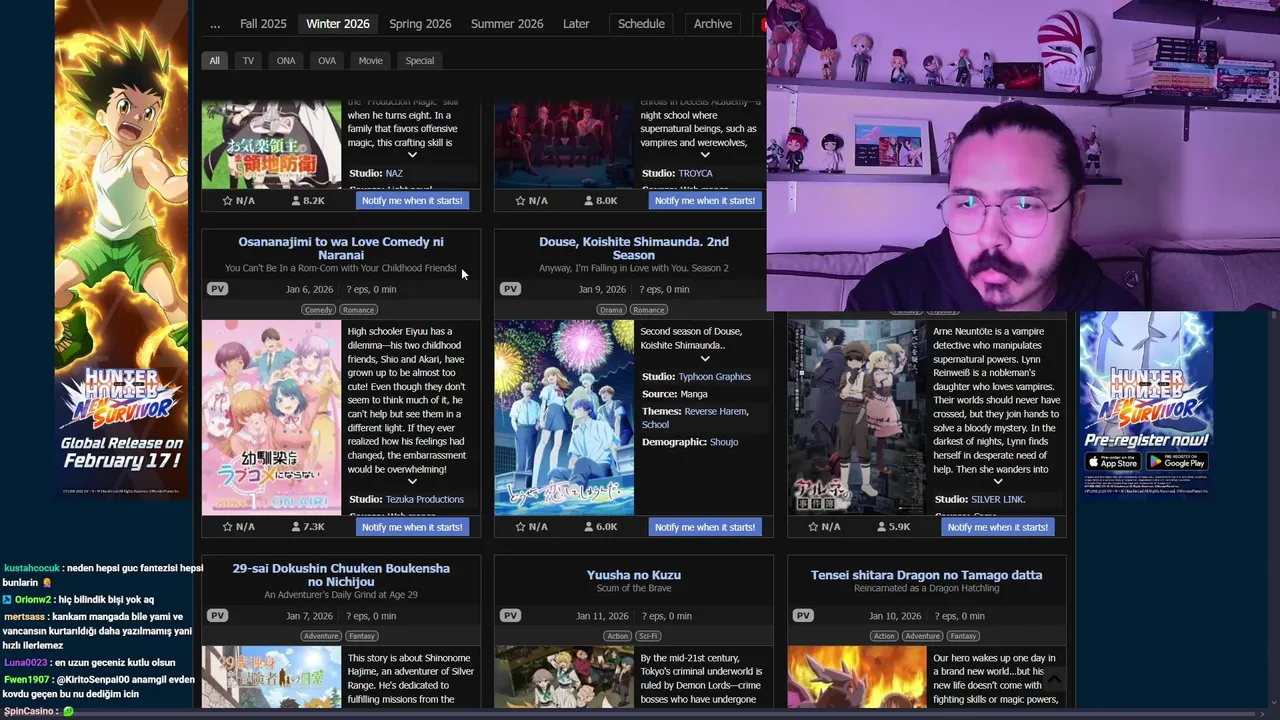The height and width of the screenshot is (720, 1280).
Task: Expand the Osananajimi synopsis chevron
Action: 412,482
